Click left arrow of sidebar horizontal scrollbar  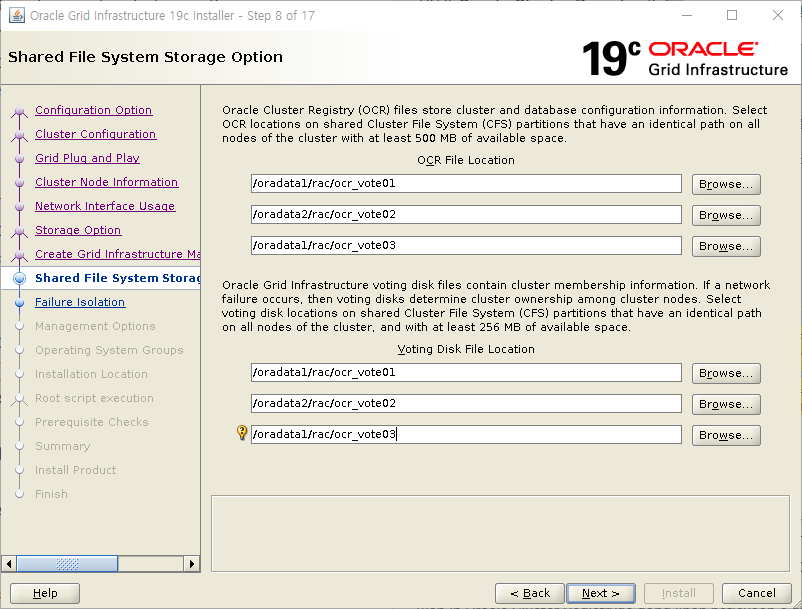9,564
